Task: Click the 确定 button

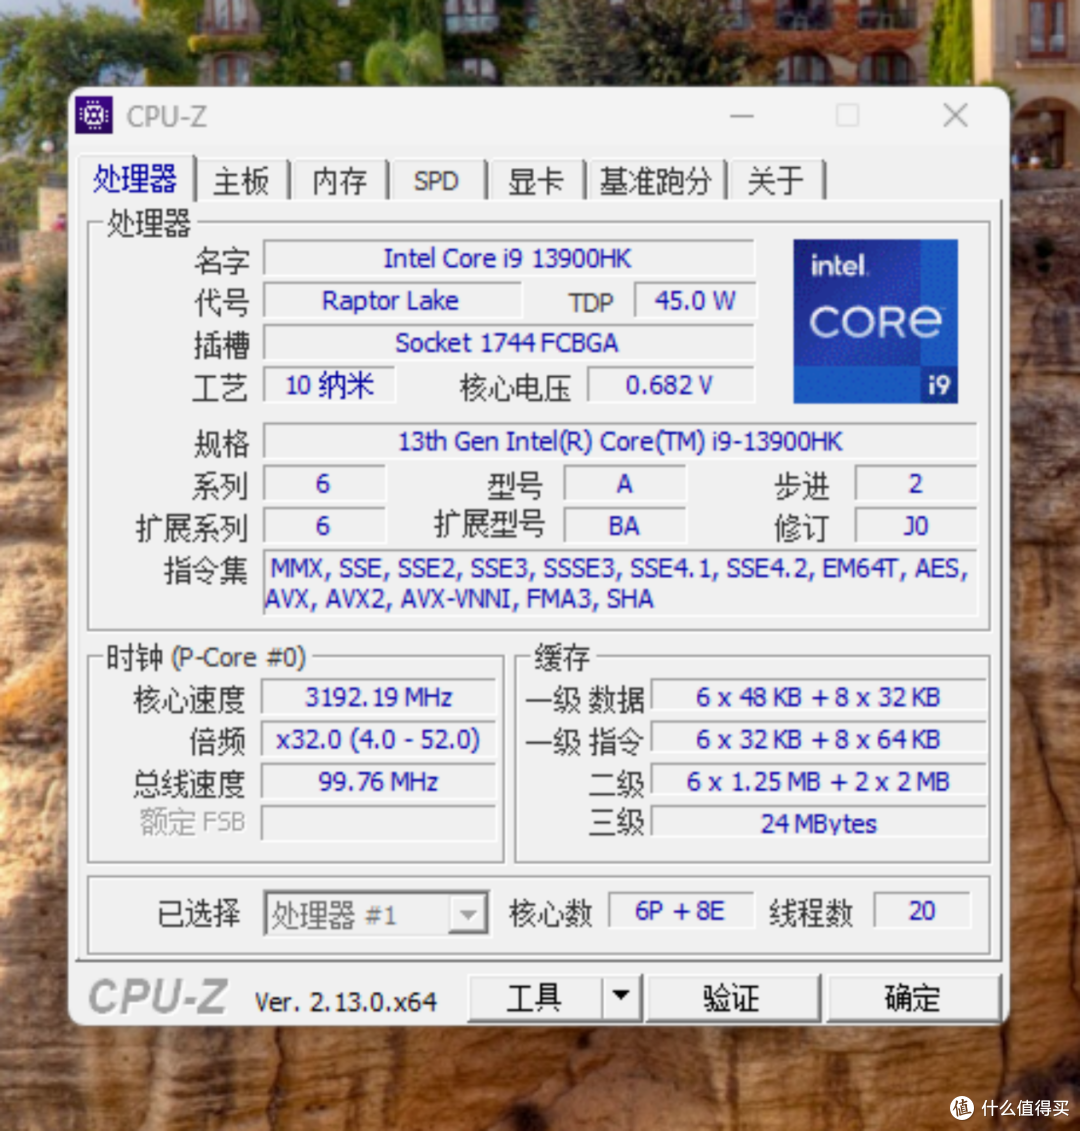Action: 913,998
